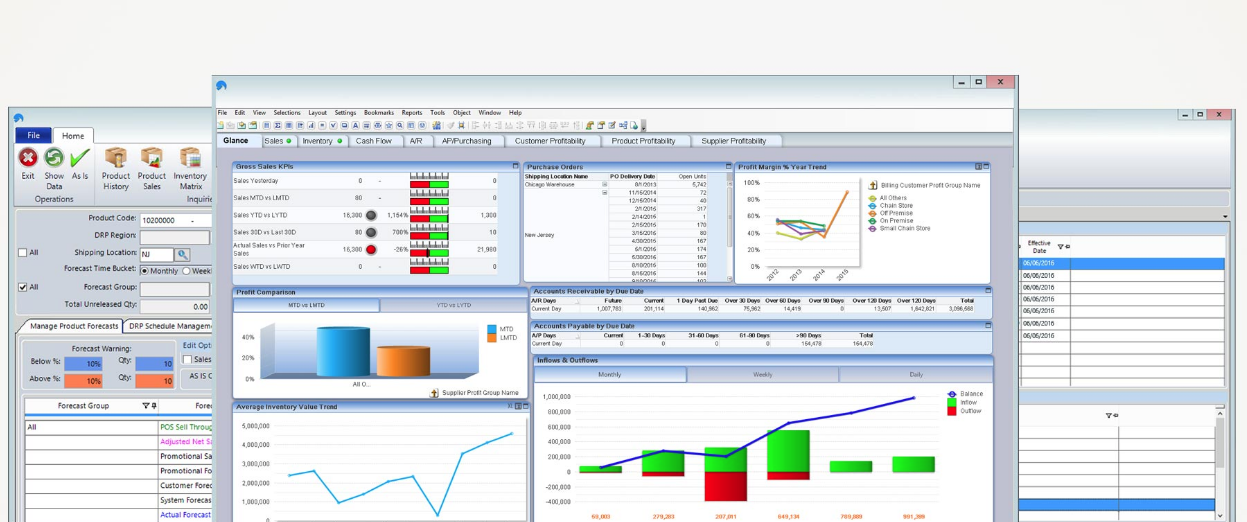This screenshot has height=522, width=1247.
Task: Click the Supplier Profit Group Name cycle icon
Action: coord(435,393)
